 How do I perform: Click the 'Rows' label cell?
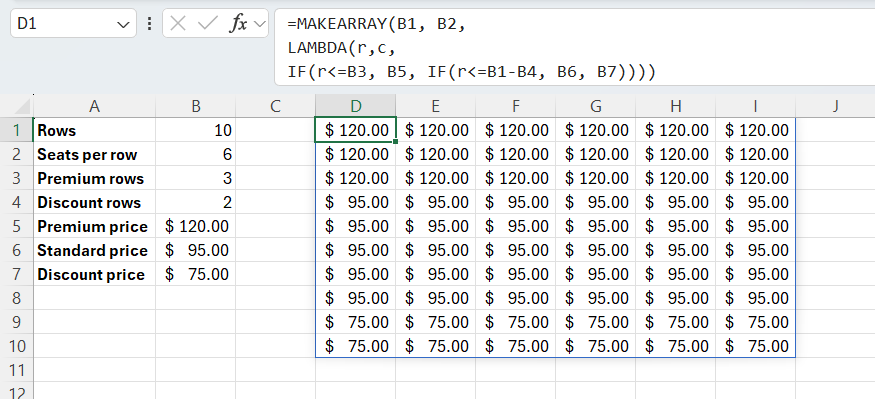(x=94, y=130)
